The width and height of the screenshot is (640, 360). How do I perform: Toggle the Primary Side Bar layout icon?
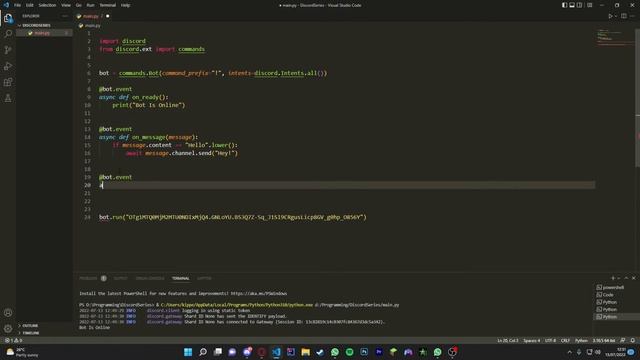click(x=564, y=5)
